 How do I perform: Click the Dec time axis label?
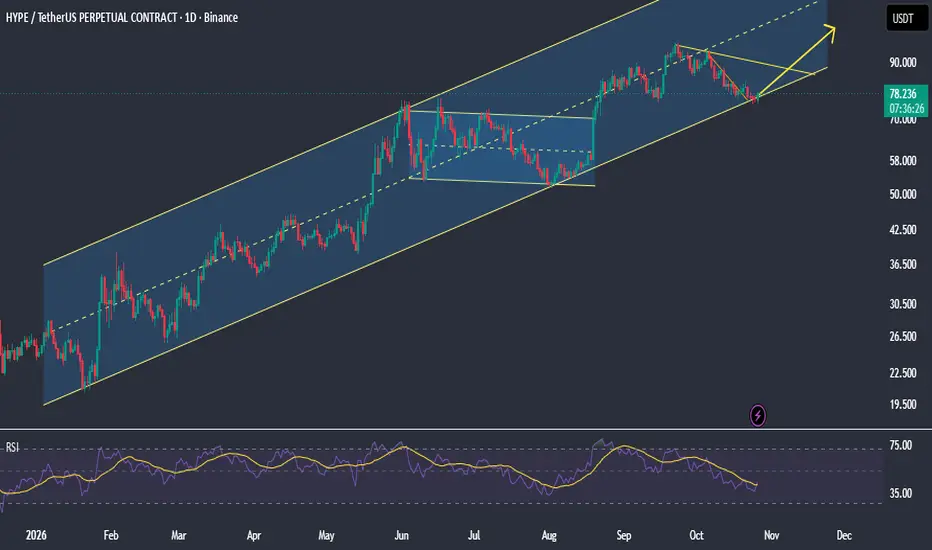point(844,535)
